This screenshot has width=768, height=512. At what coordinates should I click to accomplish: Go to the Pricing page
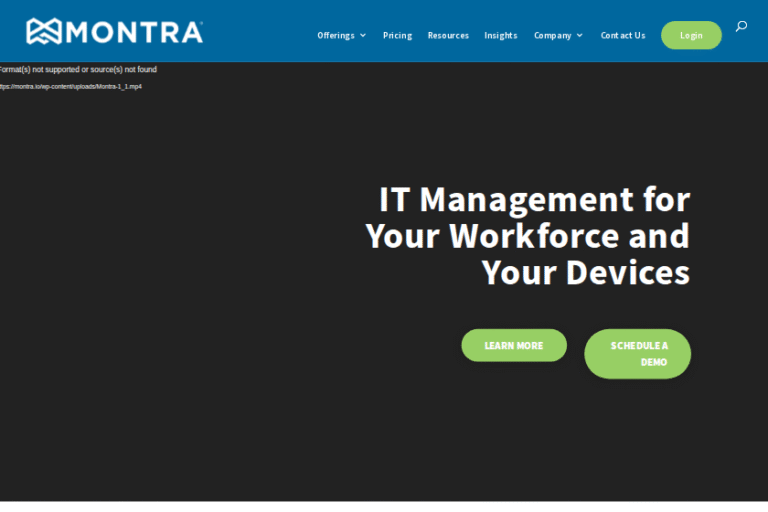tap(397, 36)
